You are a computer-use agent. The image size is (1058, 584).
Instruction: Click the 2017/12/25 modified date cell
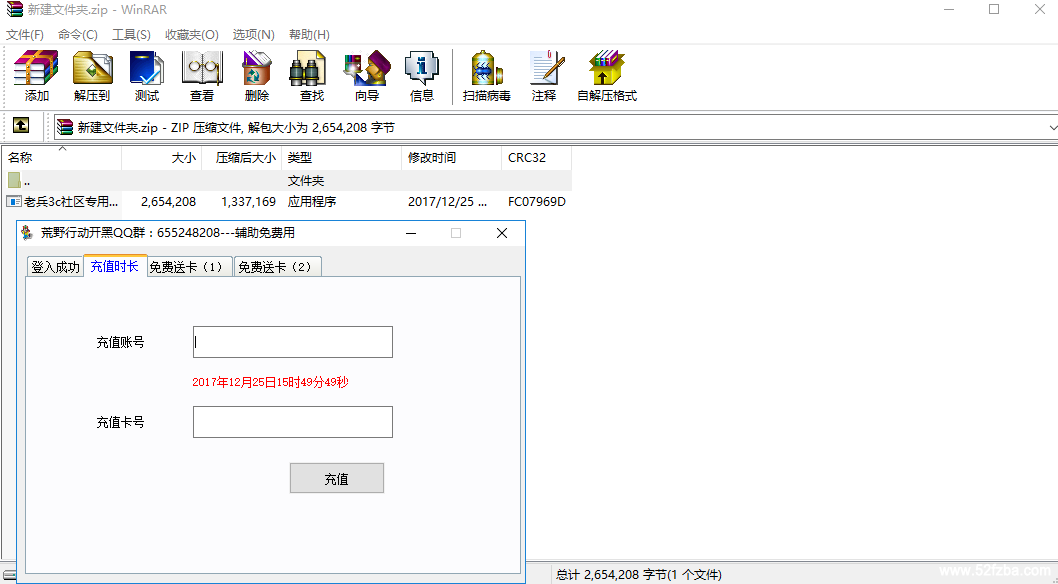[448, 201]
